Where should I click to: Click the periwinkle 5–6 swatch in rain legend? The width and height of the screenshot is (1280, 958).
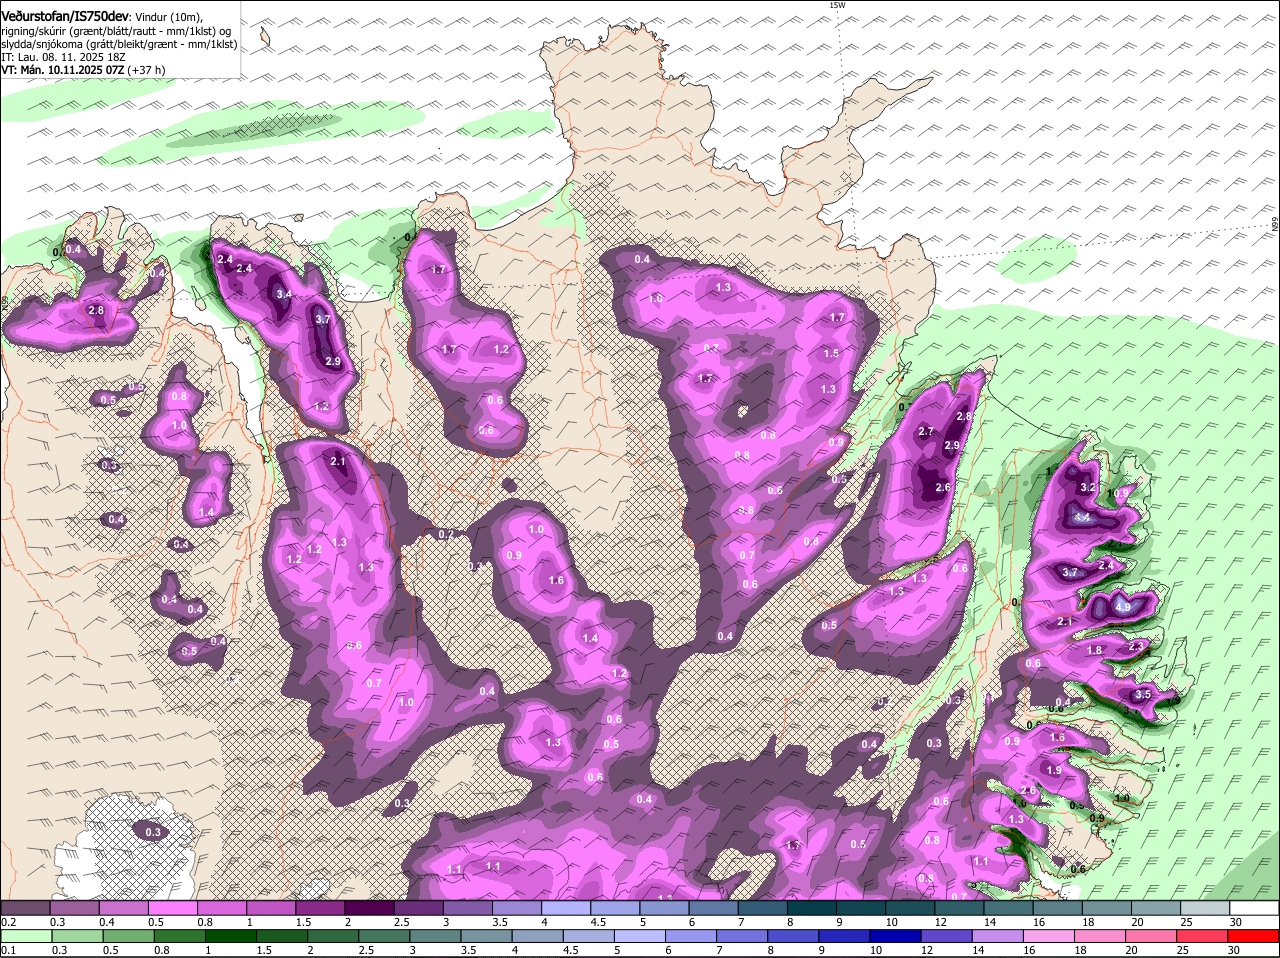640,936
